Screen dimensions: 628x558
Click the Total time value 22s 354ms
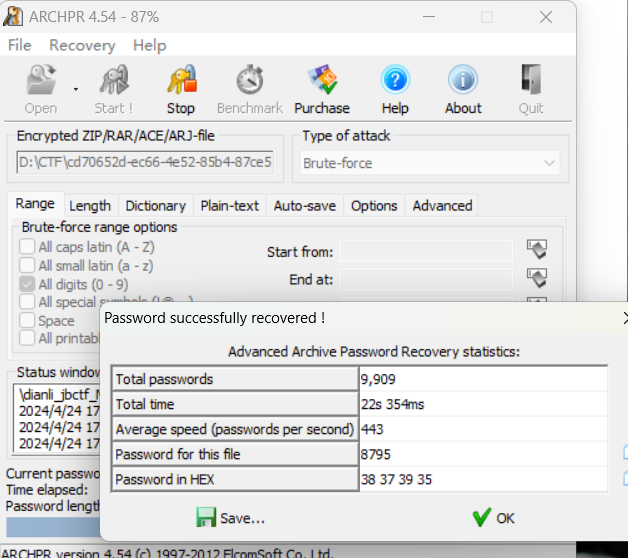point(392,404)
